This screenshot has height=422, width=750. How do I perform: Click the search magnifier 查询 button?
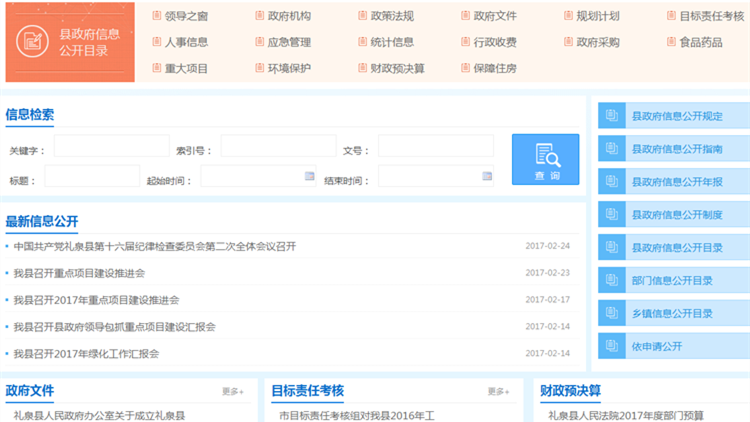(545, 160)
